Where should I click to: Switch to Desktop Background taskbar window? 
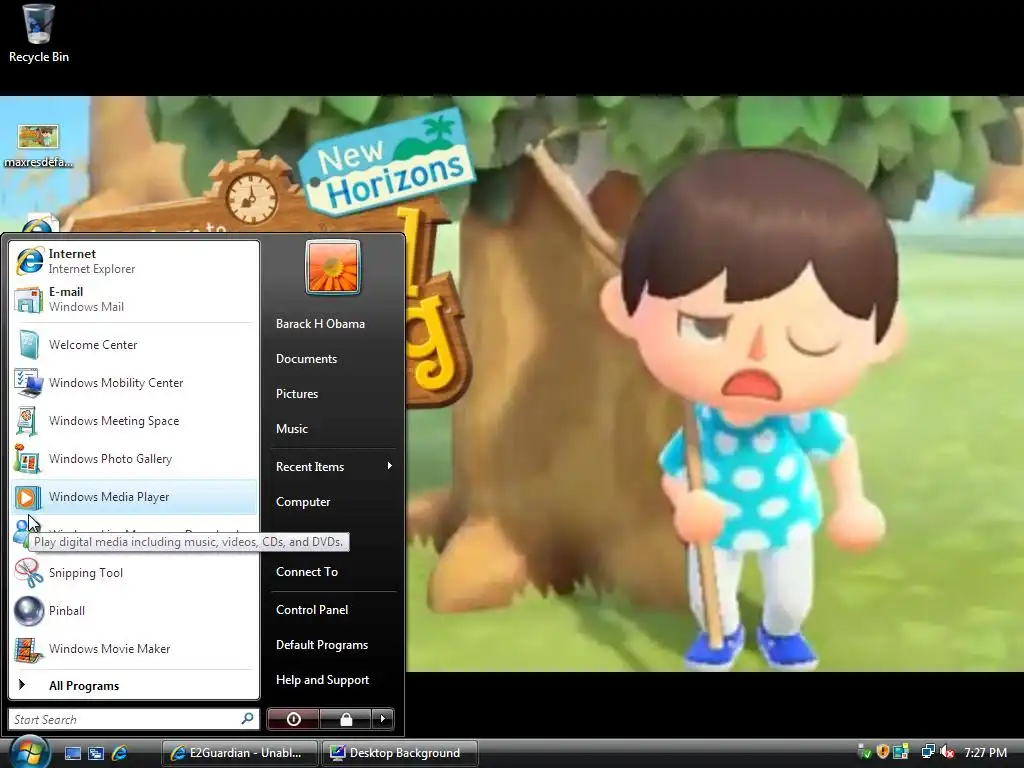399,753
